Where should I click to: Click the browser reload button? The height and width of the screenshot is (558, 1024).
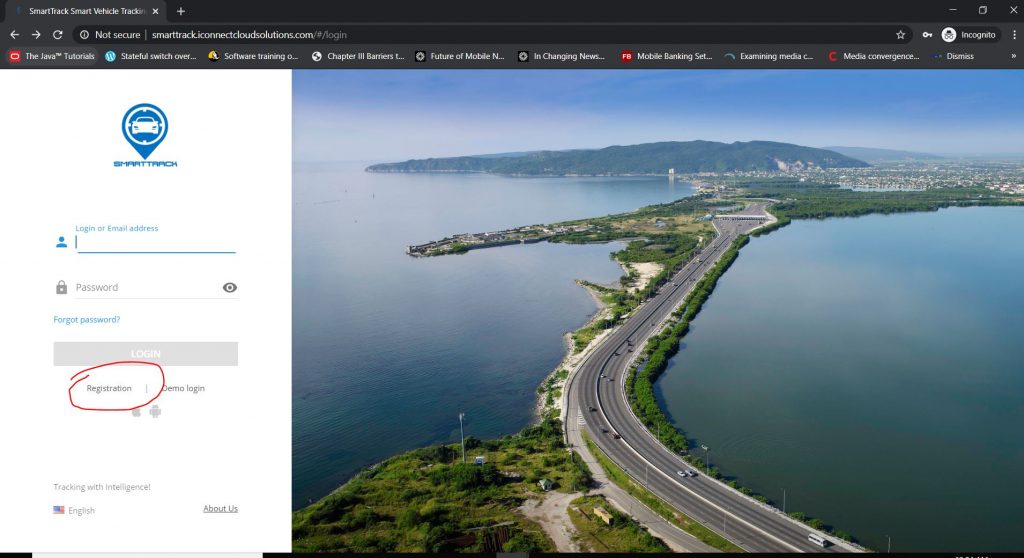tap(59, 34)
